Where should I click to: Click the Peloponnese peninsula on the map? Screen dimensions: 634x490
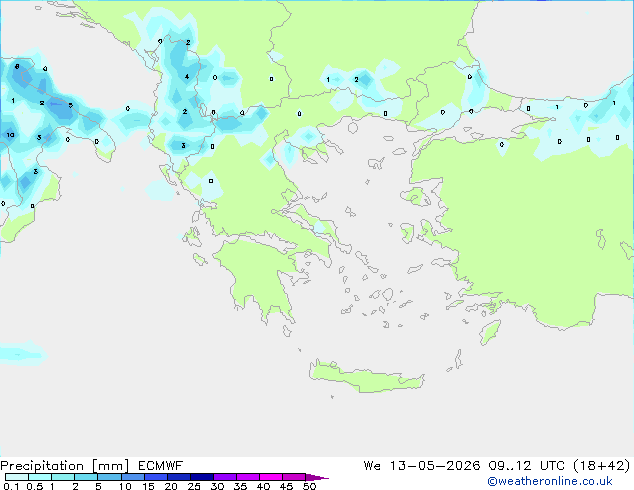(259, 277)
